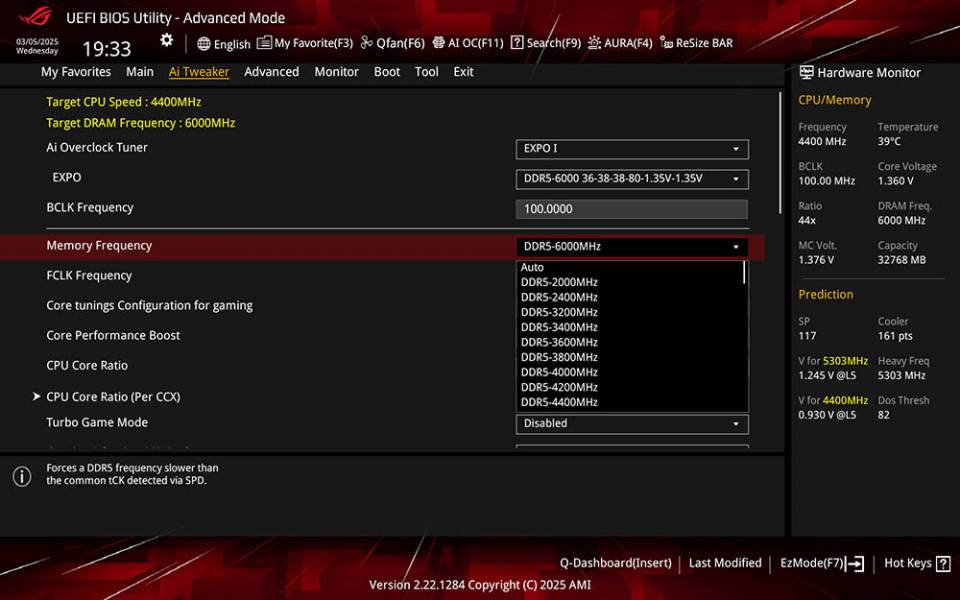Open settings via the gear icon

point(167,40)
